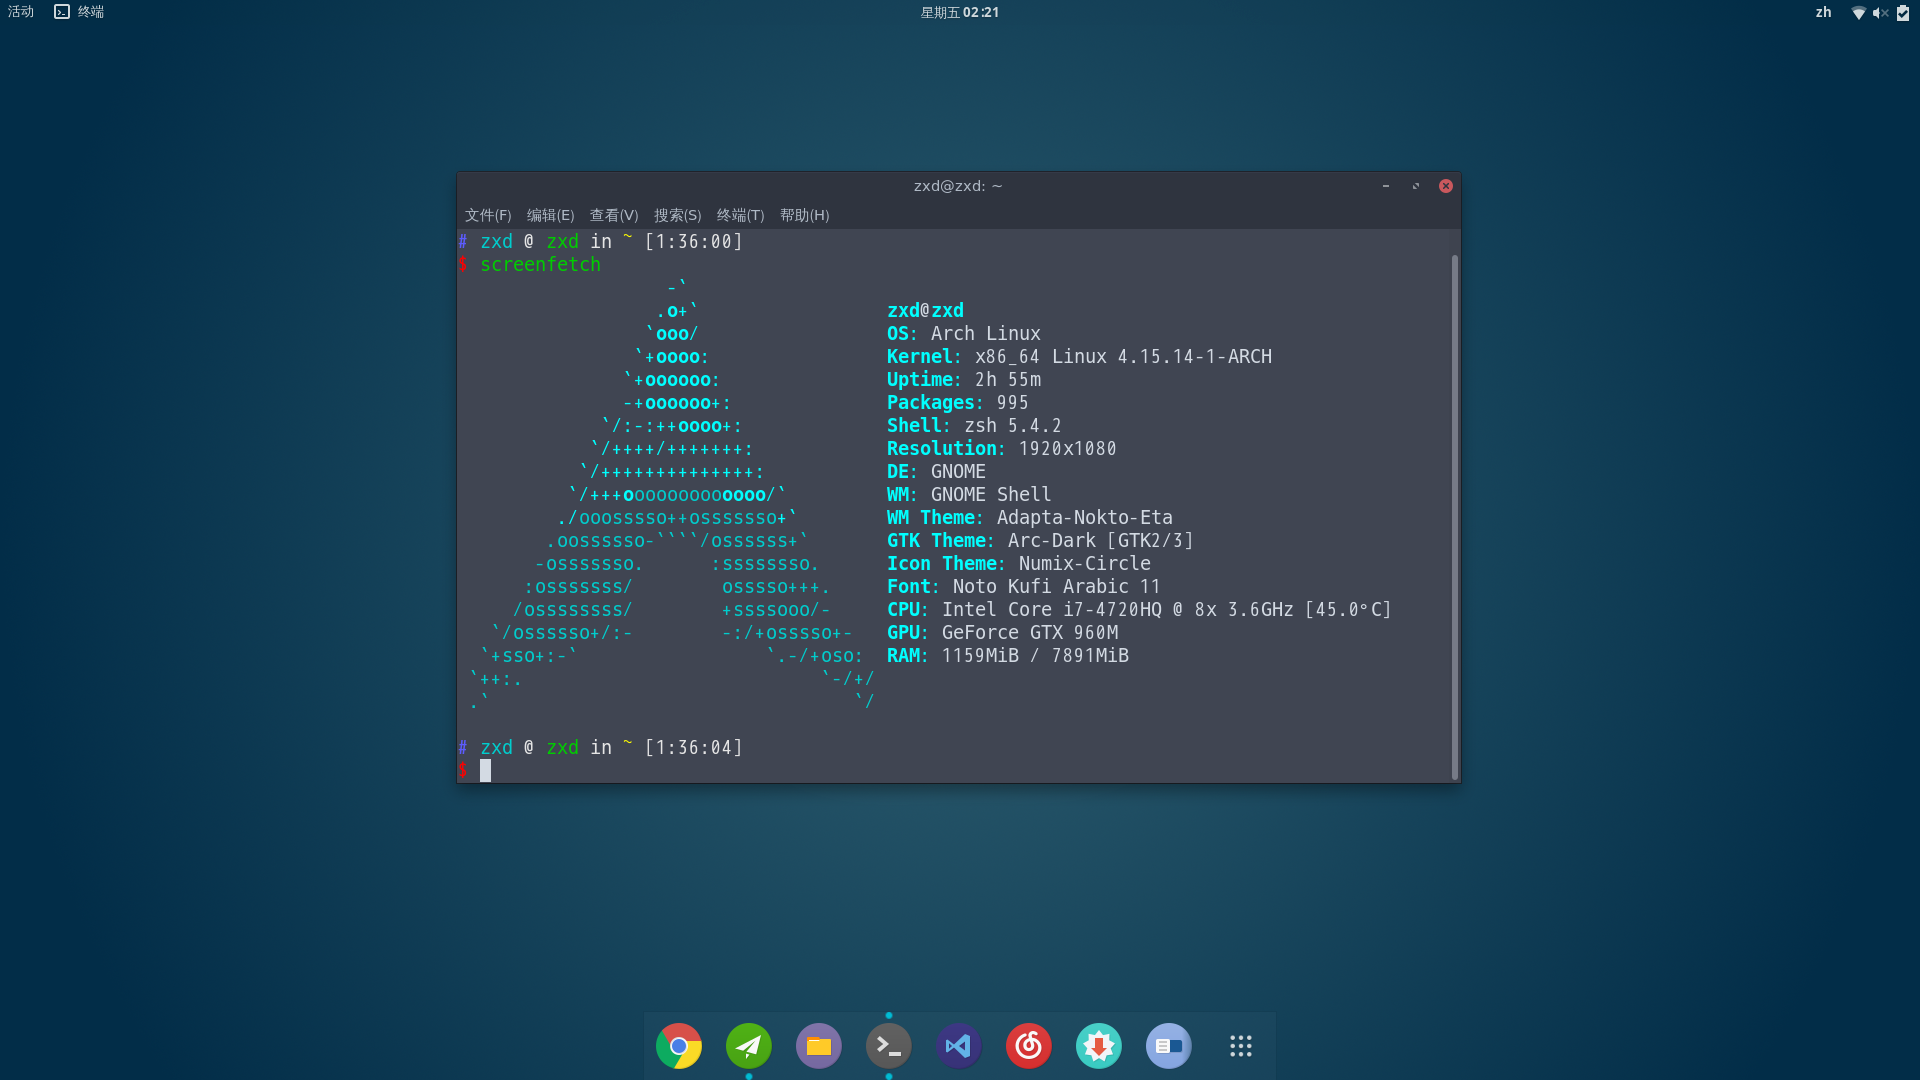Viewport: 1920px width, 1080px height.
Task: Open the 文件(F) menu
Action: click(488, 215)
